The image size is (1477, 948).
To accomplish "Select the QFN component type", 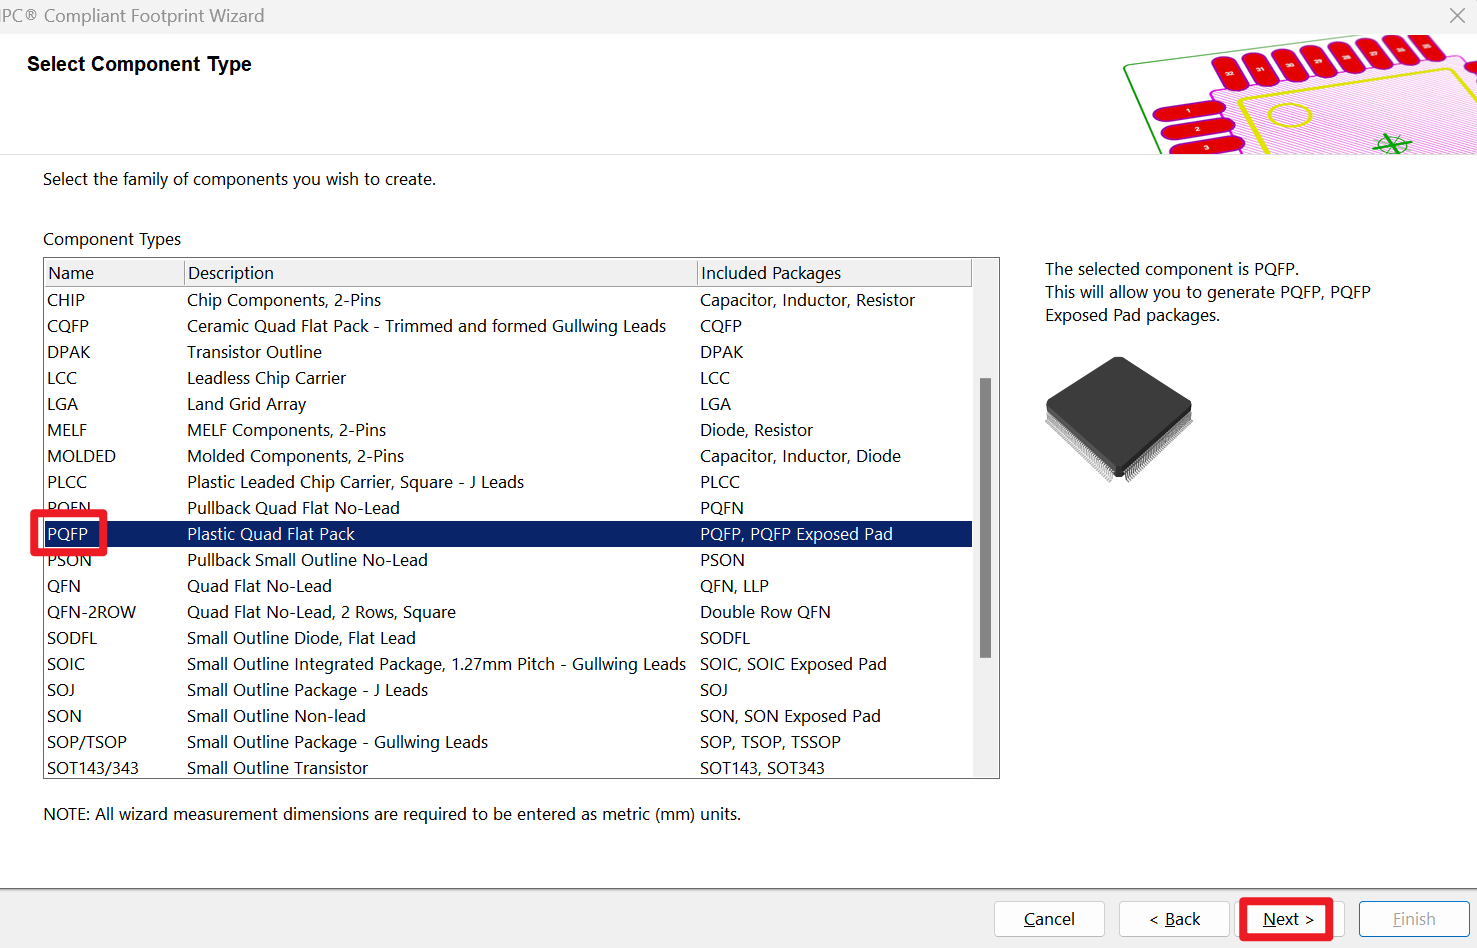I will click(508, 586).
